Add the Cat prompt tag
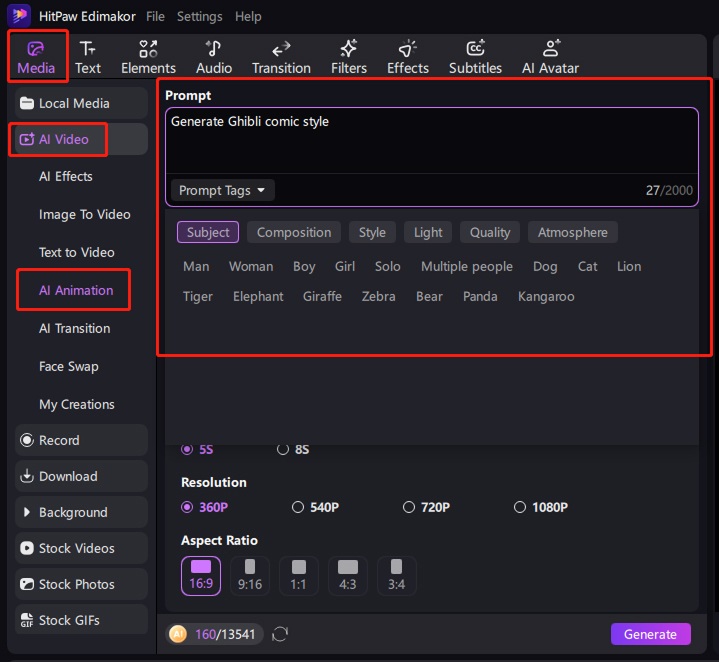This screenshot has width=719, height=662. (x=587, y=266)
